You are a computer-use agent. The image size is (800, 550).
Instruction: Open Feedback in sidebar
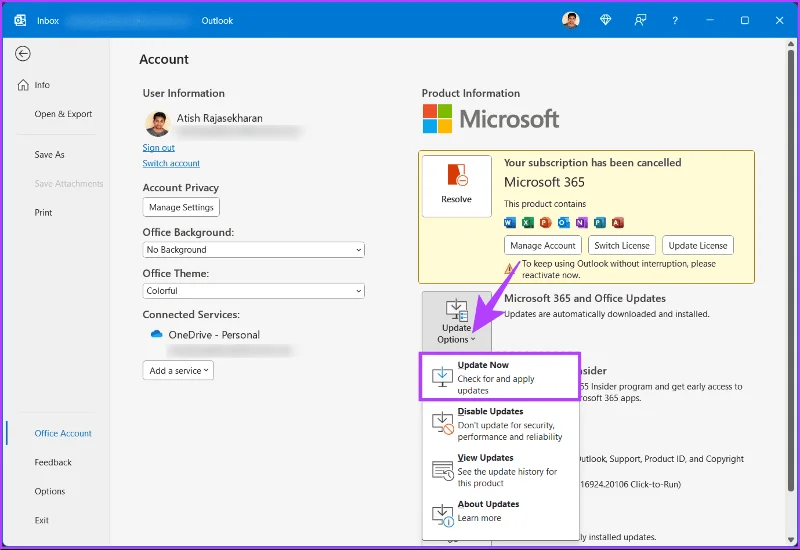(x=53, y=462)
